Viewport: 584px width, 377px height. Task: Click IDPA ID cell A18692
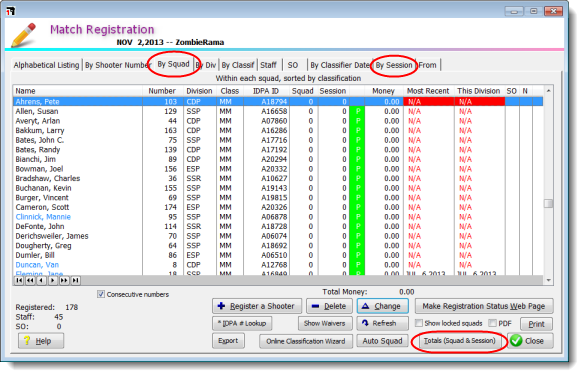(274, 246)
